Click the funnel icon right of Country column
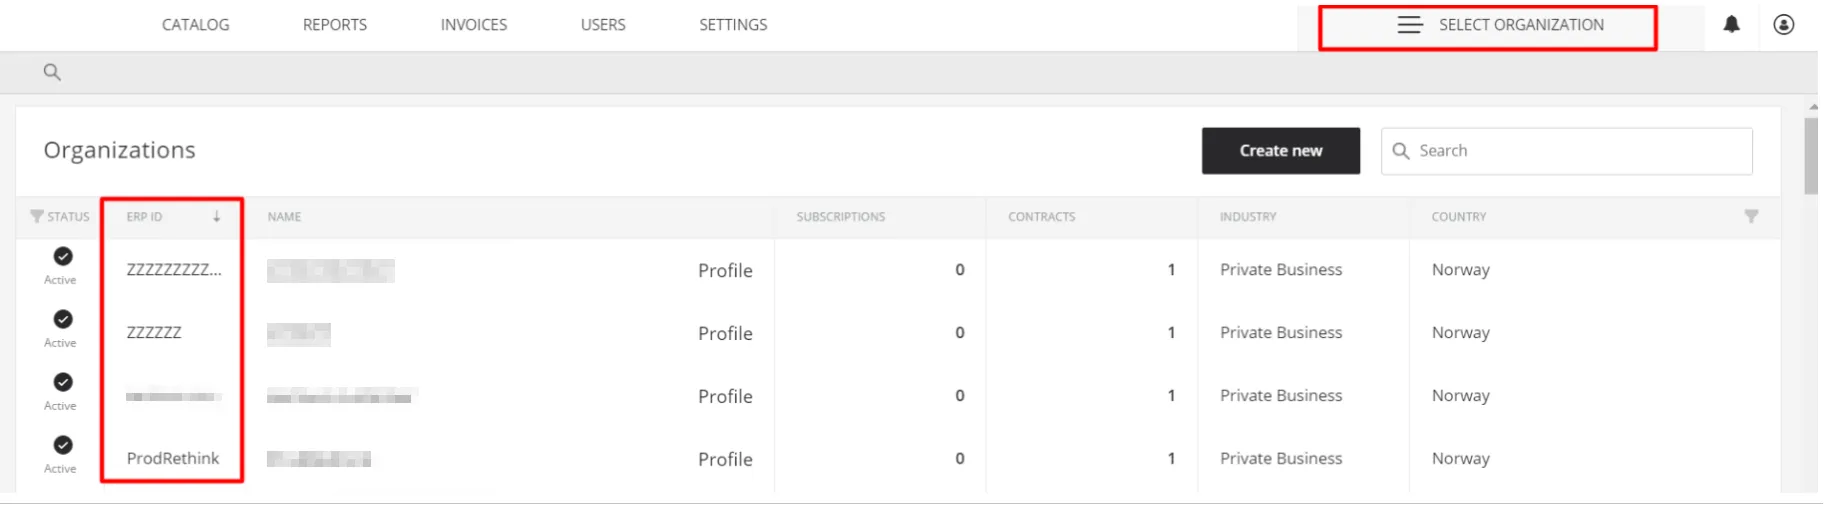 1751,216
